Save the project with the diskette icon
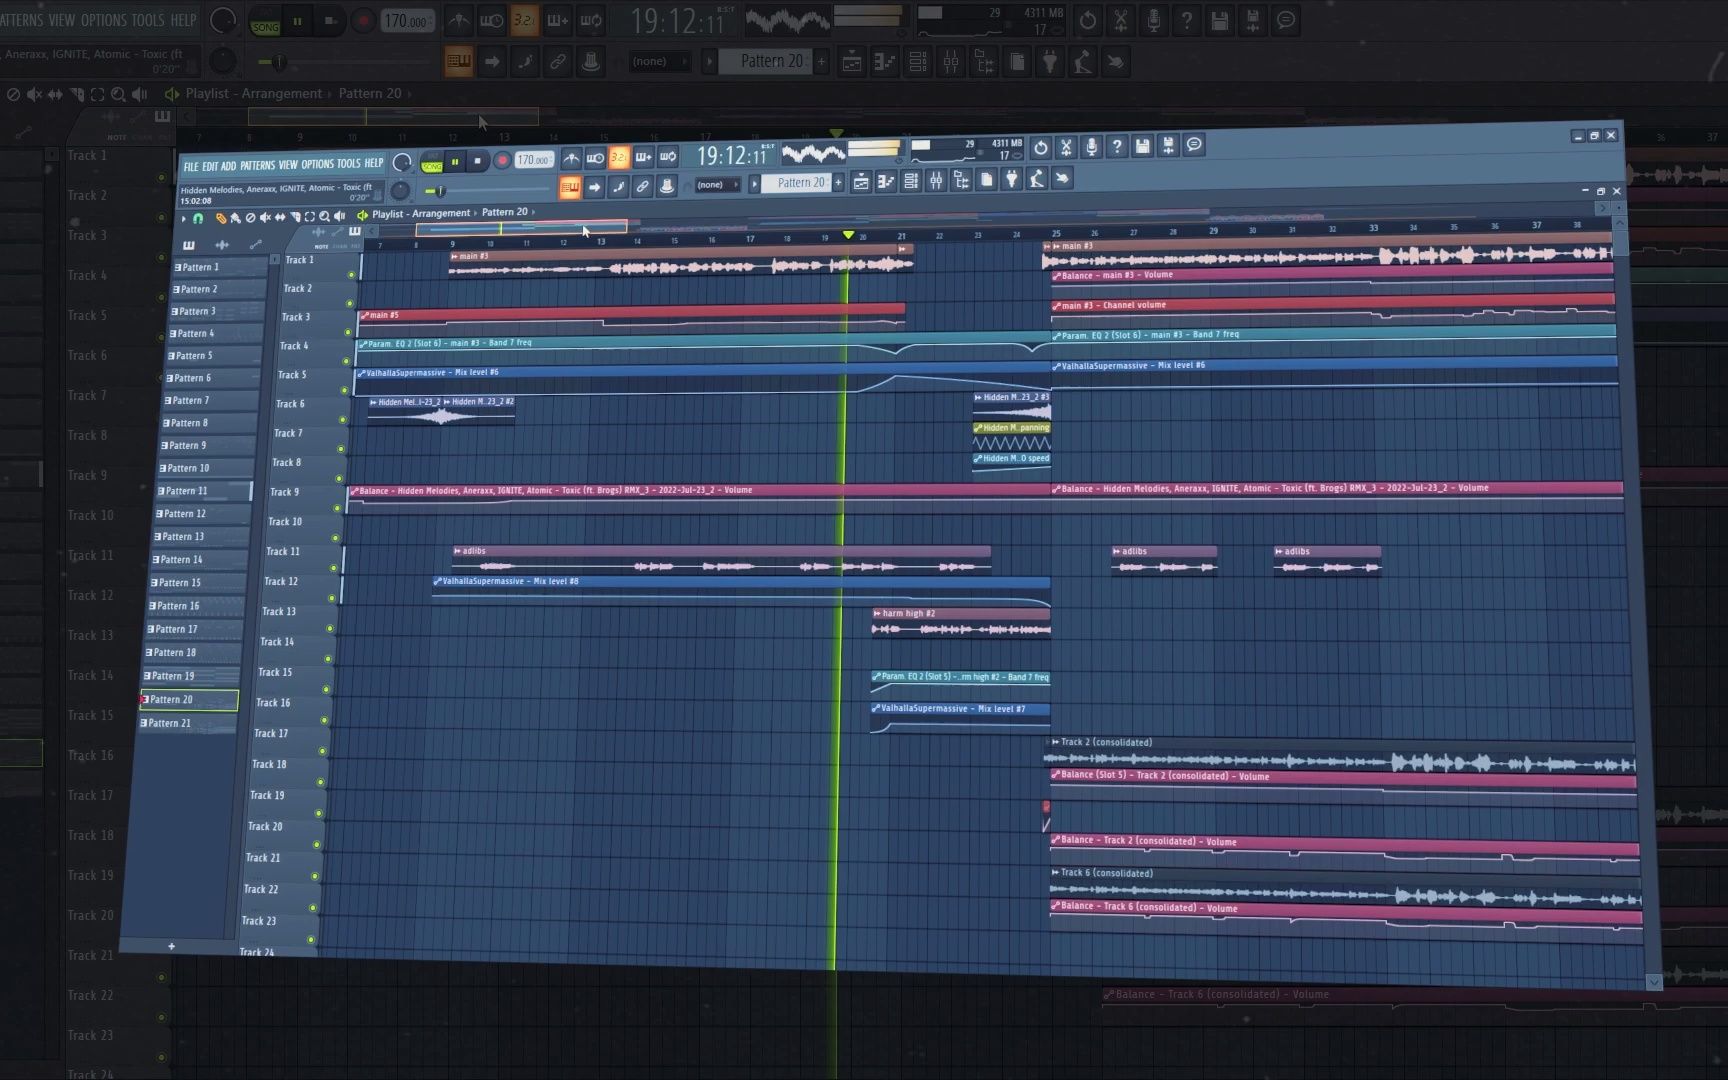 (x=1141, y=147)
